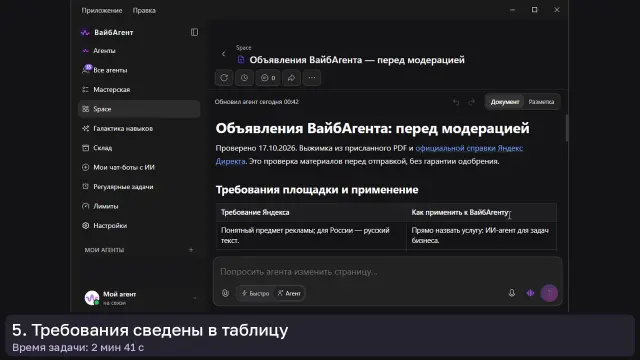The width and height of the screenshot is (640, 360).
Task: Add a new agent with plus icon
Action: (191, 250)
